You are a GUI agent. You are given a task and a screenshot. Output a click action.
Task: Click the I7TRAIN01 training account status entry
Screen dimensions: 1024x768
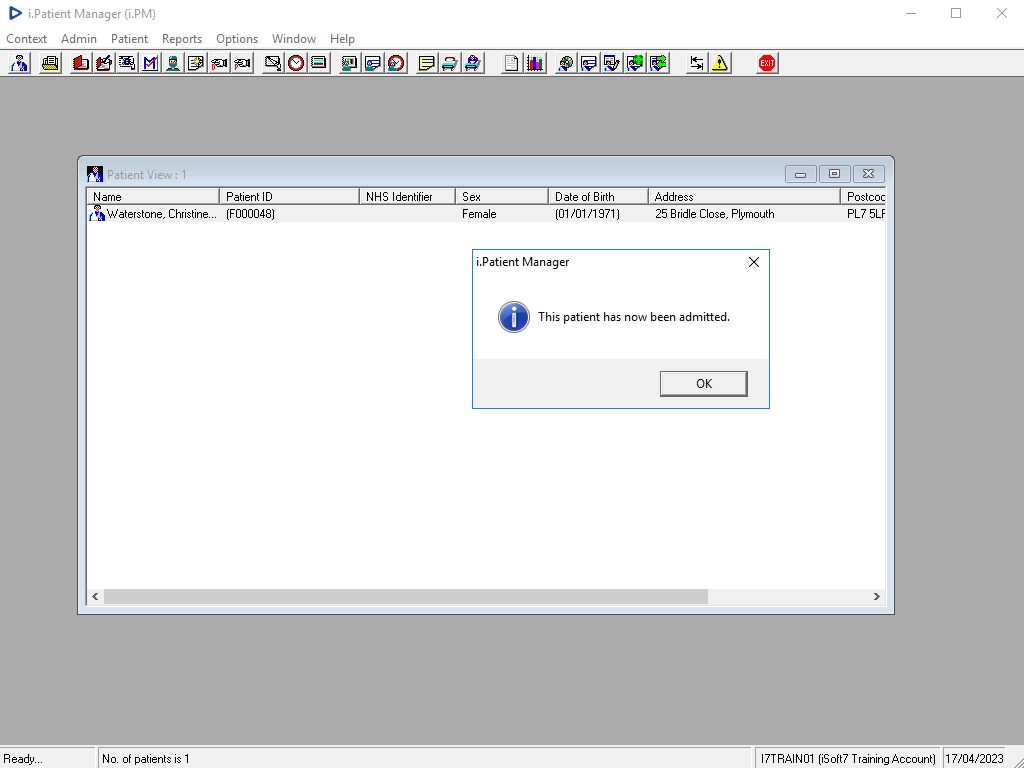848,759
